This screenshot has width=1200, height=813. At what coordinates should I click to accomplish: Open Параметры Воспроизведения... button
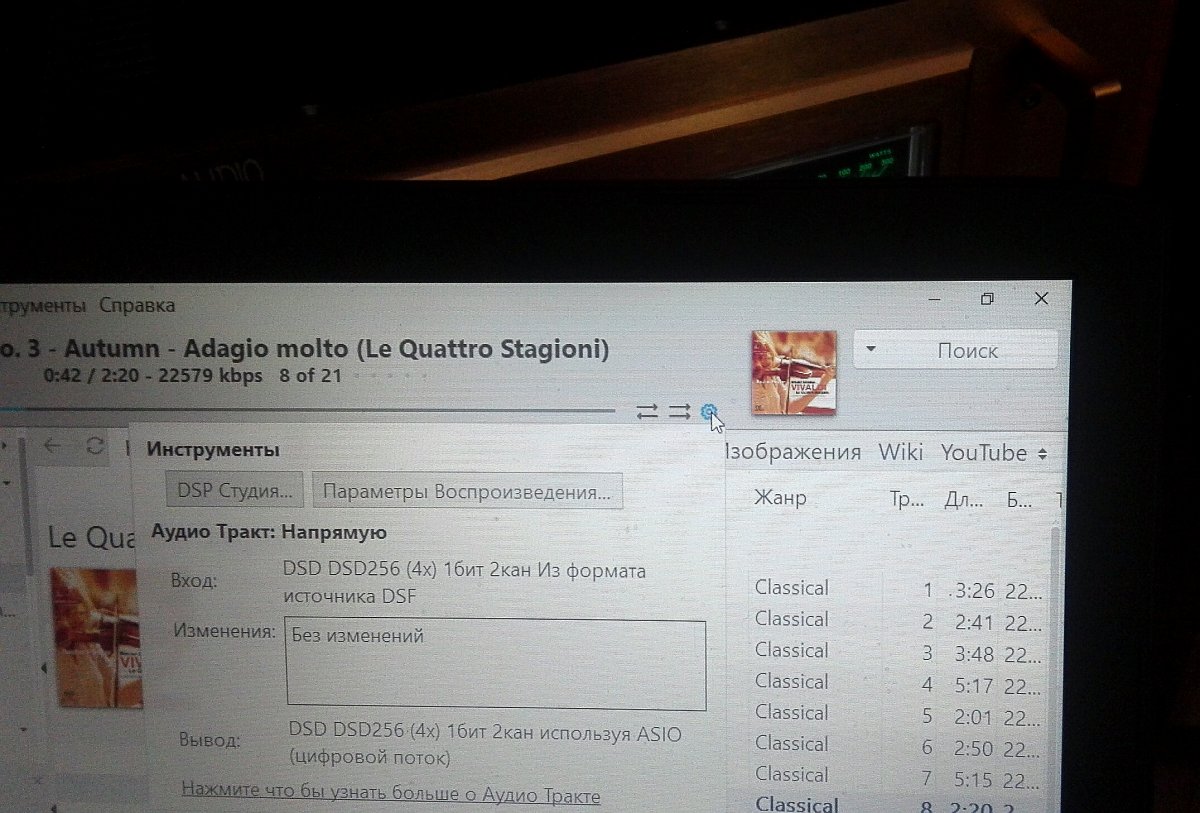click(x=467, y=492)
